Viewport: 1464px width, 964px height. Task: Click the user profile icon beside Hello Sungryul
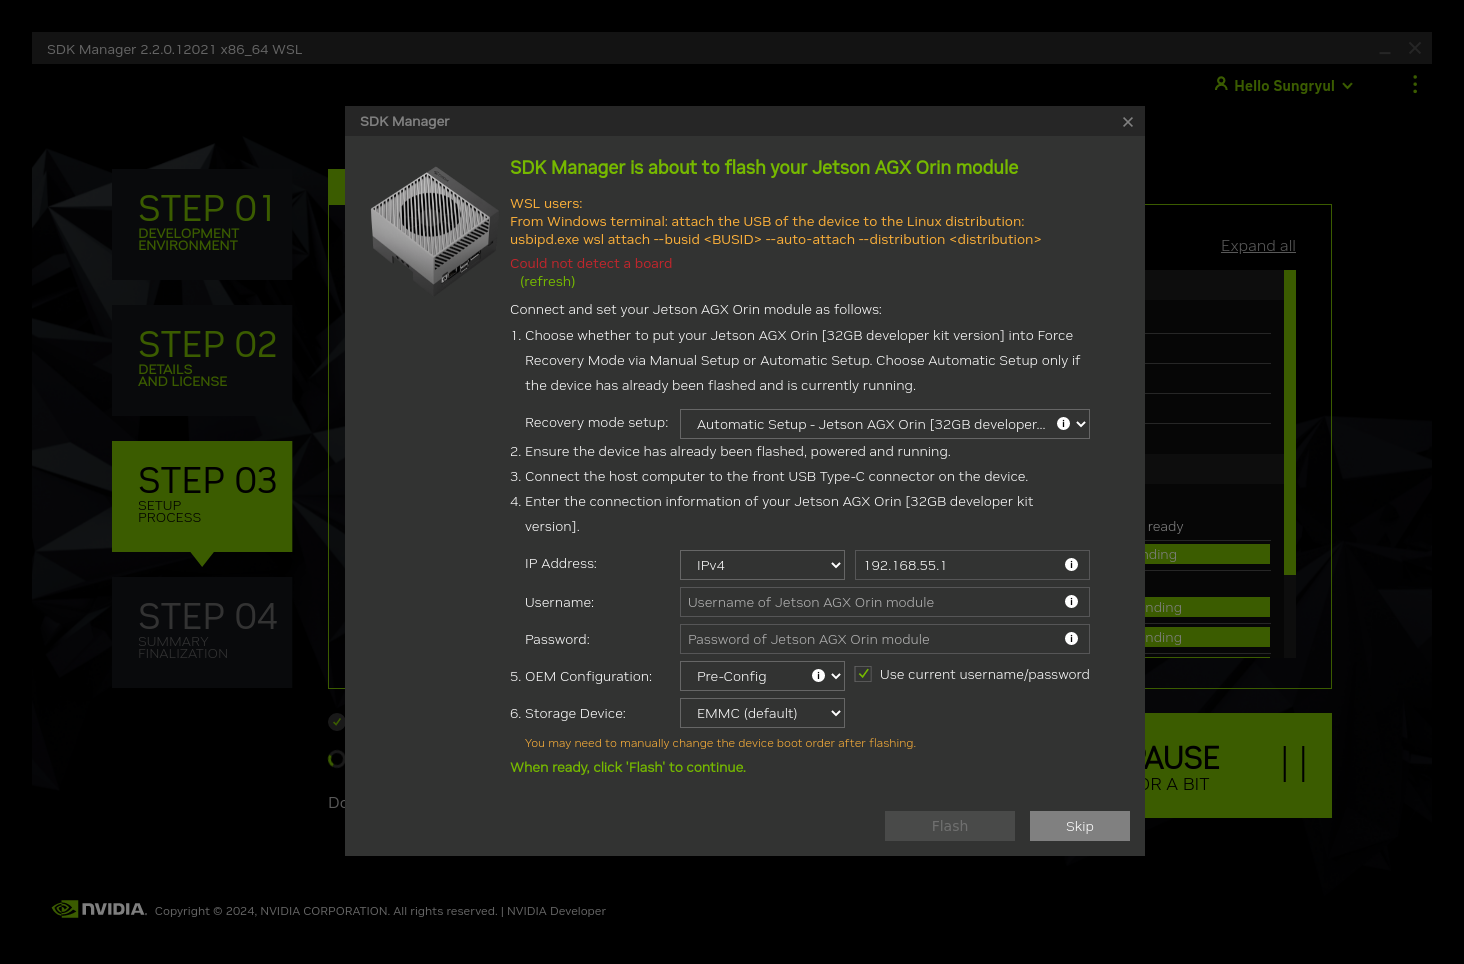pyautogui.click(x=1221, y=84)
